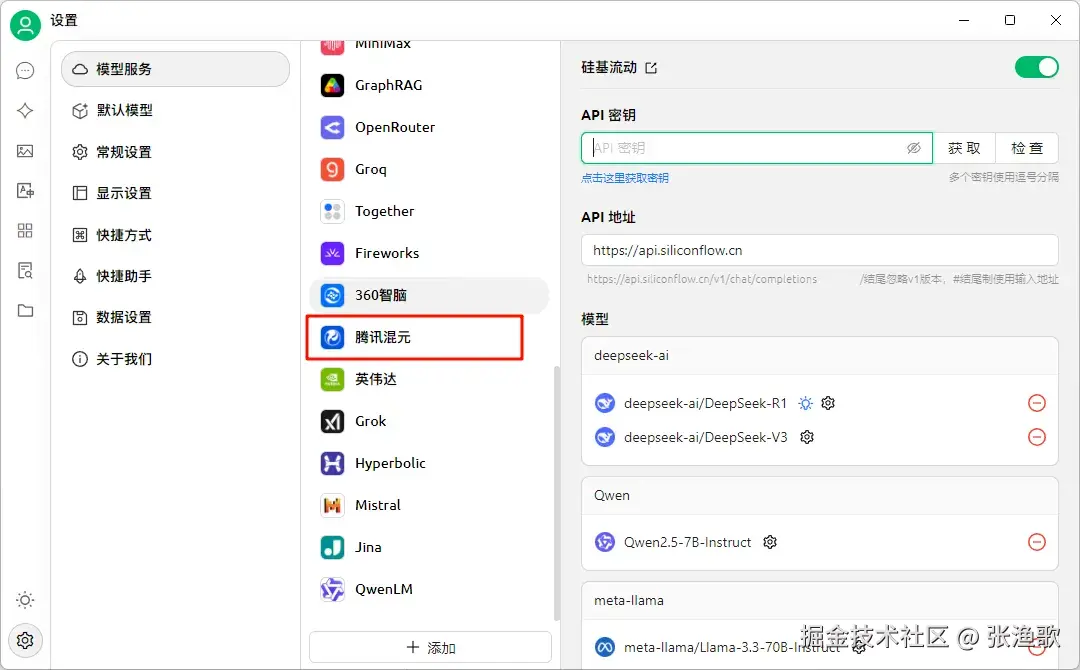Toggle dark theme from the sidebar
The width and height of the screenshot is (1080, 670).
pyautogui.click(x=25, y=600)
